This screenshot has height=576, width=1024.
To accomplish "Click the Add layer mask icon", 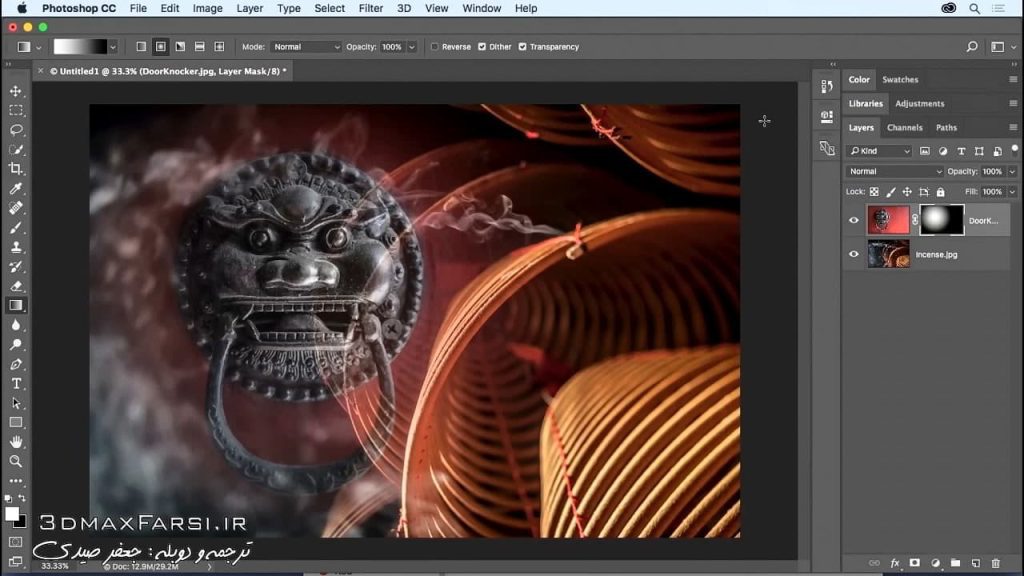I will 914,563.
